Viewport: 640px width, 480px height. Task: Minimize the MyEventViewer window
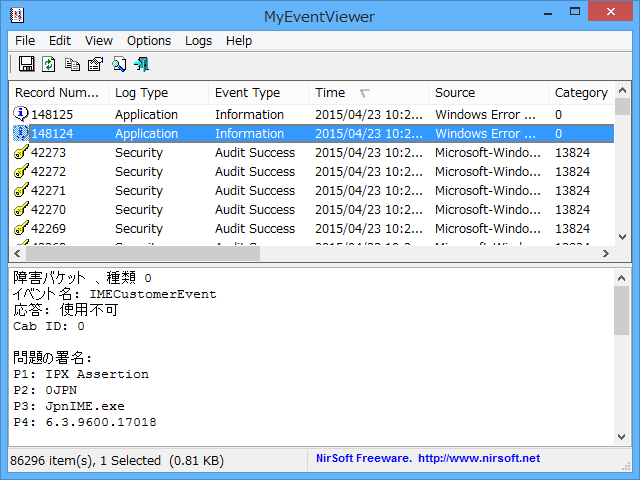(x=548, y=13)
